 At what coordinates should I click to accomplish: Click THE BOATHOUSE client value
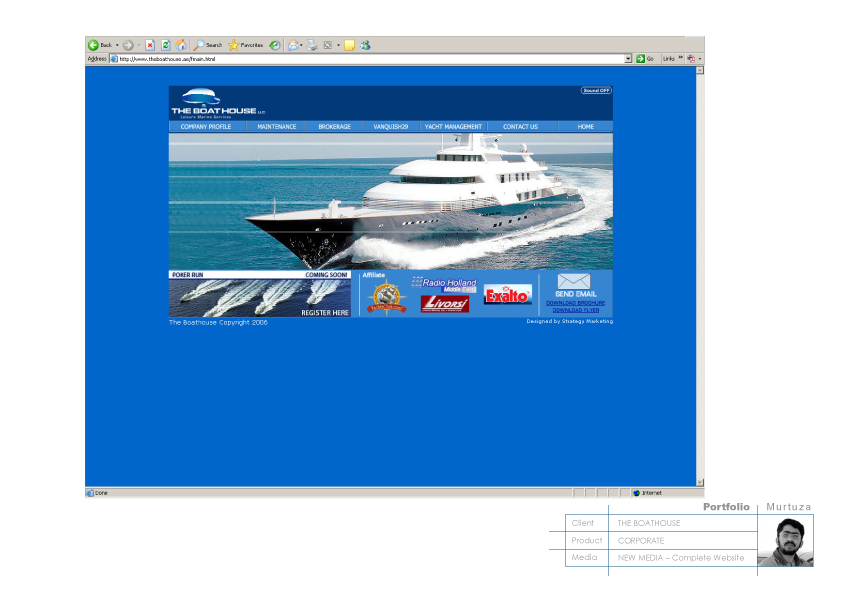[649, 523]
